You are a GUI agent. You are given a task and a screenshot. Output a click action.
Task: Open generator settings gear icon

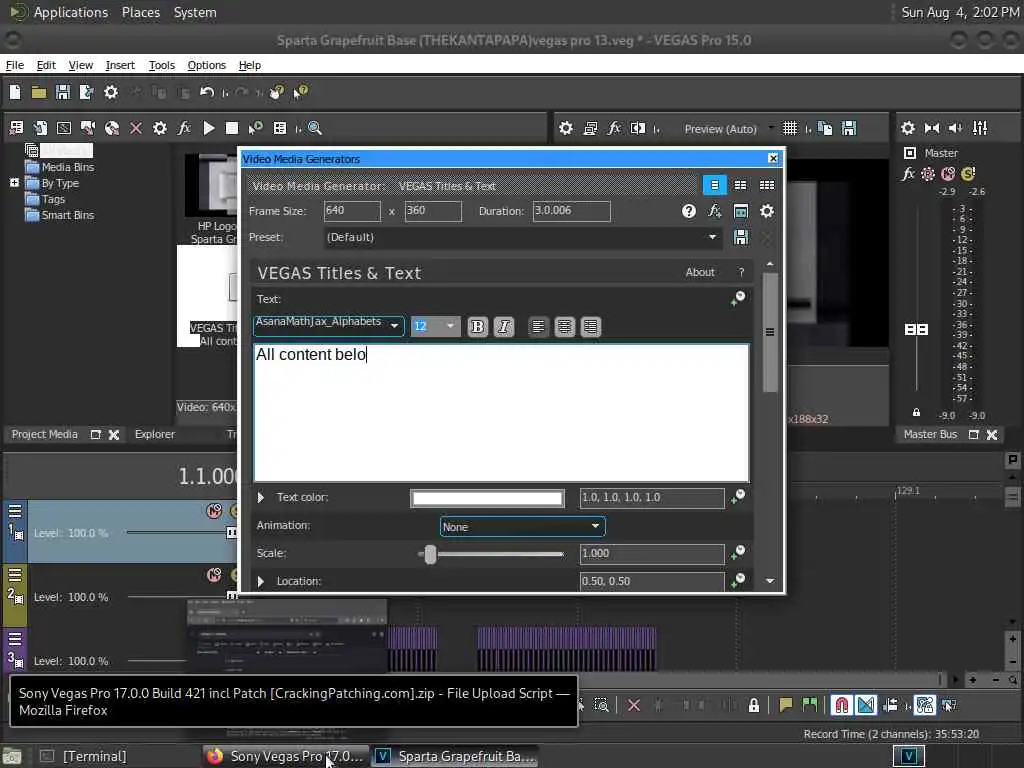pos(767,211)
